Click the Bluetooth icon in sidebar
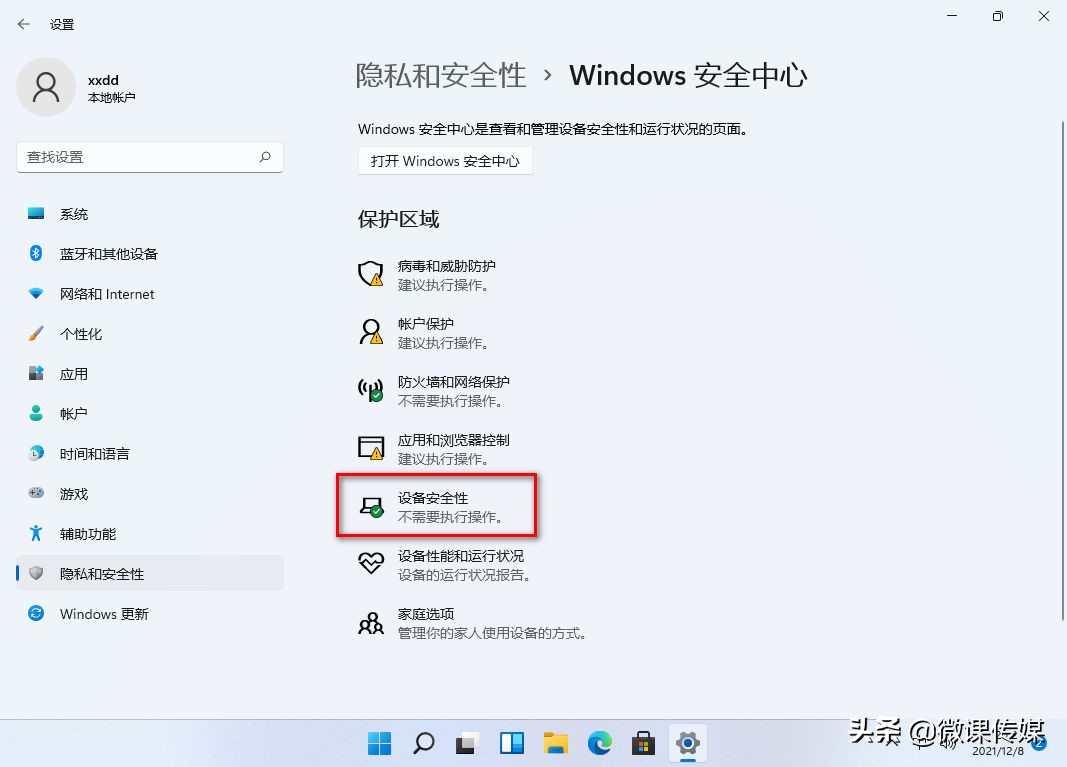This screenshot has height=767, width=1067. tap(36, 254)
